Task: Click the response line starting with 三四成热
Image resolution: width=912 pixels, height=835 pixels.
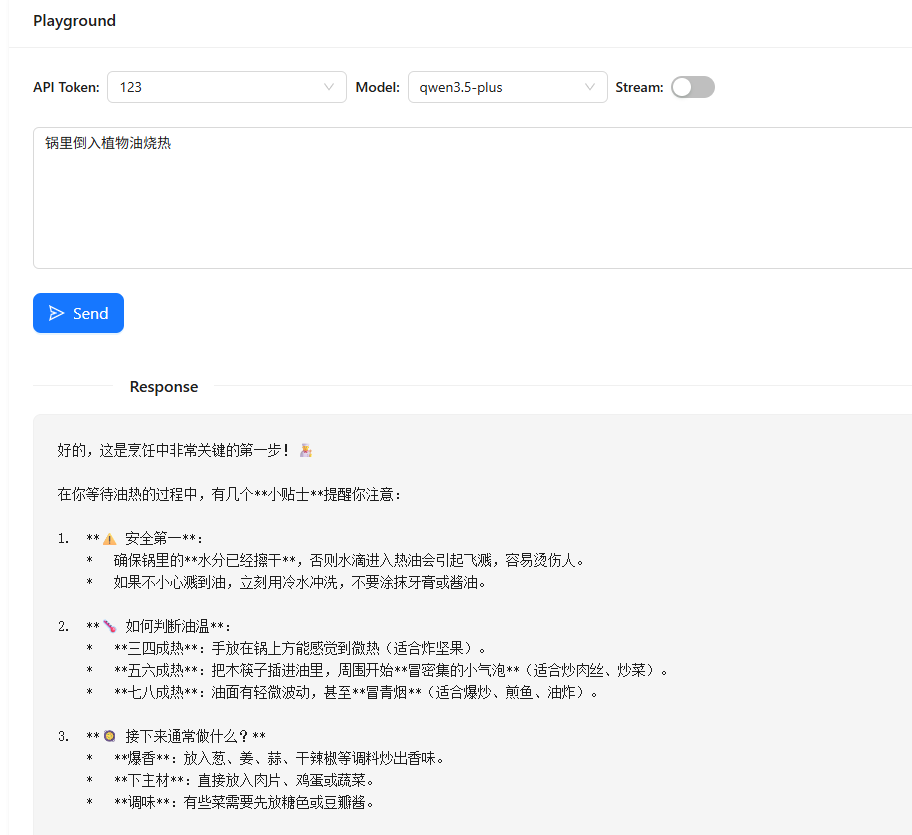Action: click(x=300, y=649)
